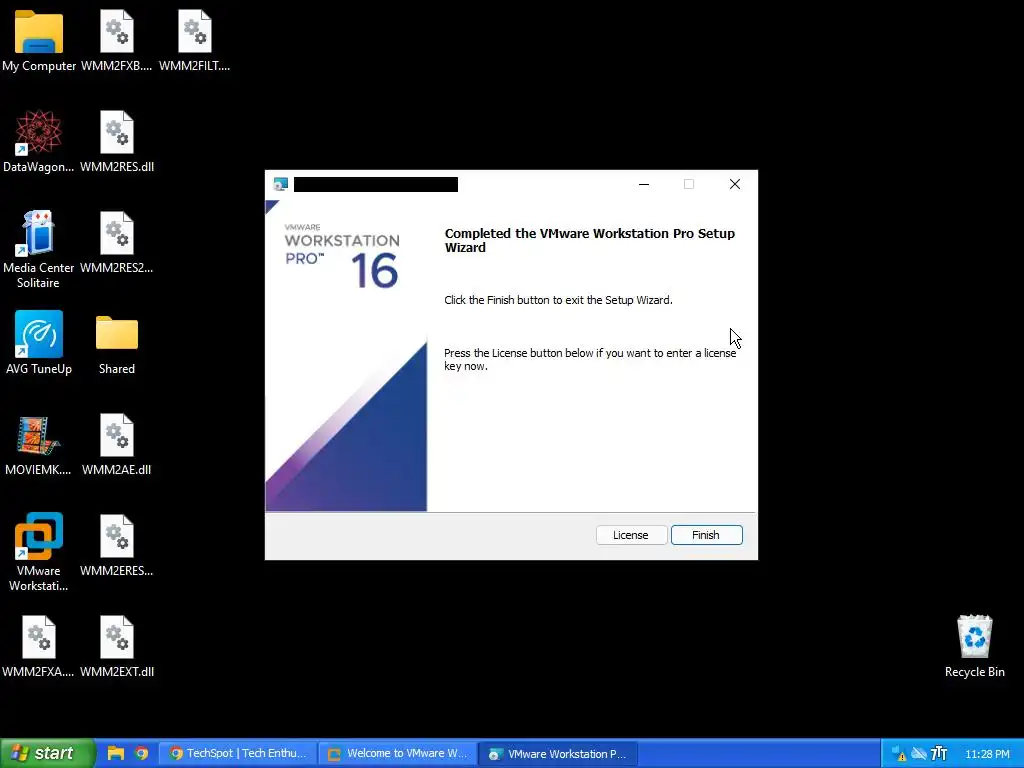Click the network warning tray icon
Screen dimensions: 1024x768
pos(899,754)
